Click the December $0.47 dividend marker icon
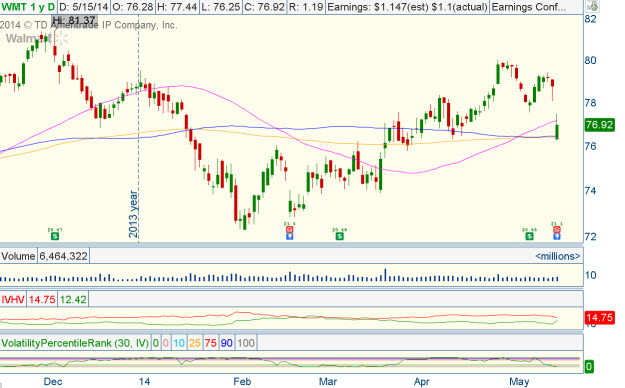Screen dimensions: 625x388 (x=55, y=236)
